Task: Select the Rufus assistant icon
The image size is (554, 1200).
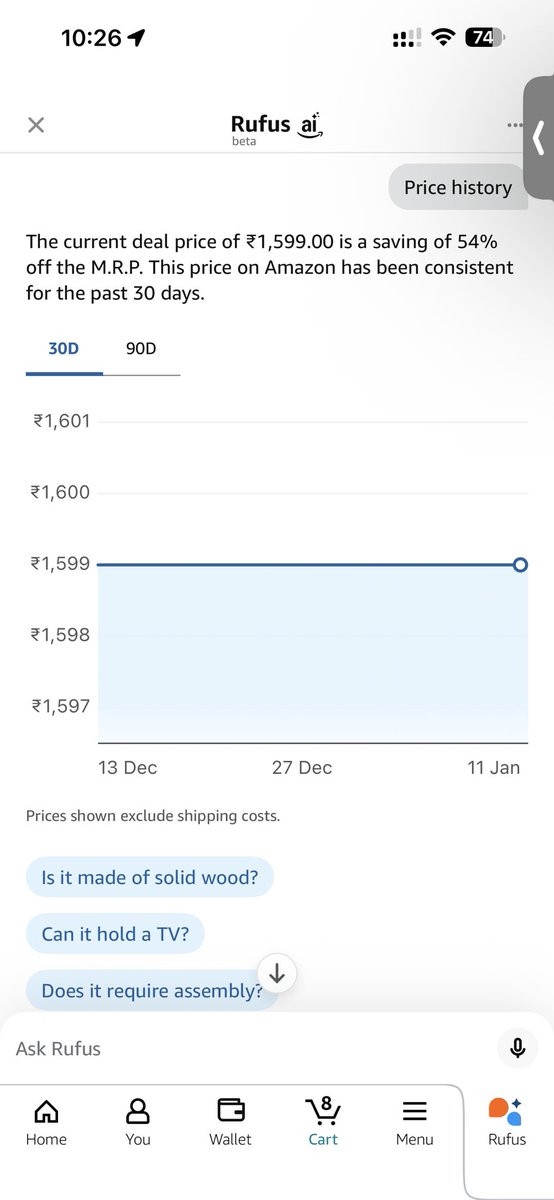Action: (506, 1120)
